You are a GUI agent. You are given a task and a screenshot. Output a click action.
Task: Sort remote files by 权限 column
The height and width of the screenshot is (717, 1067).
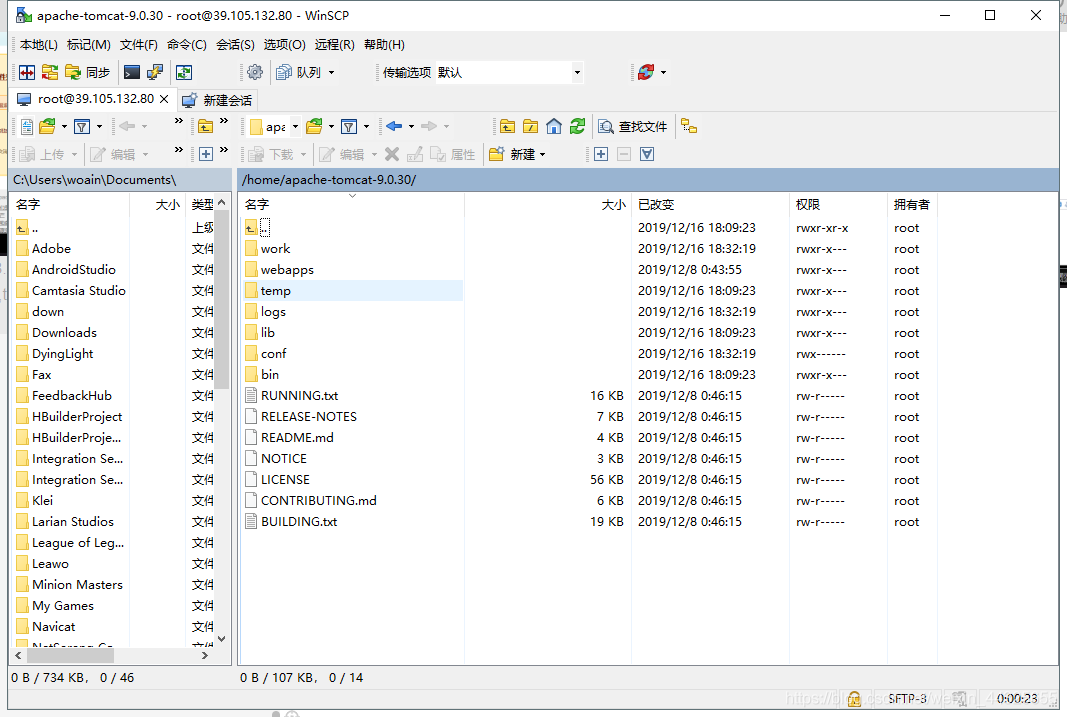838,205
